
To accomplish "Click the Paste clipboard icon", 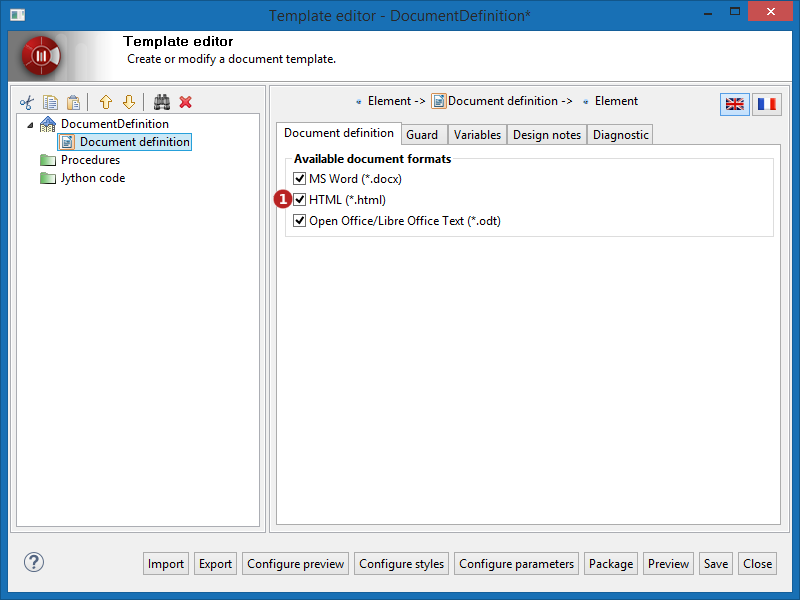I will (73, 102).
